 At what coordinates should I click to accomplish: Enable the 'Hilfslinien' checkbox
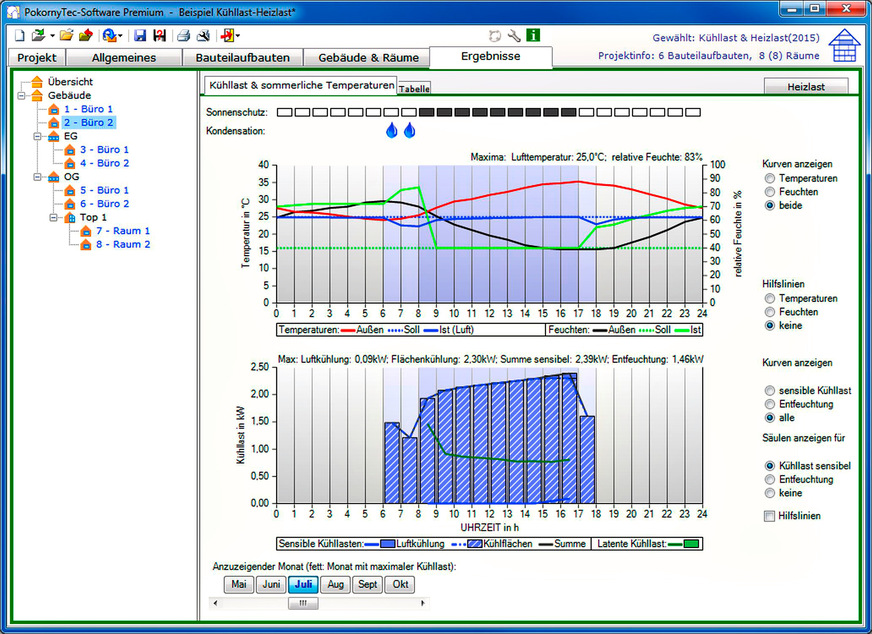(x=769, y=516)
